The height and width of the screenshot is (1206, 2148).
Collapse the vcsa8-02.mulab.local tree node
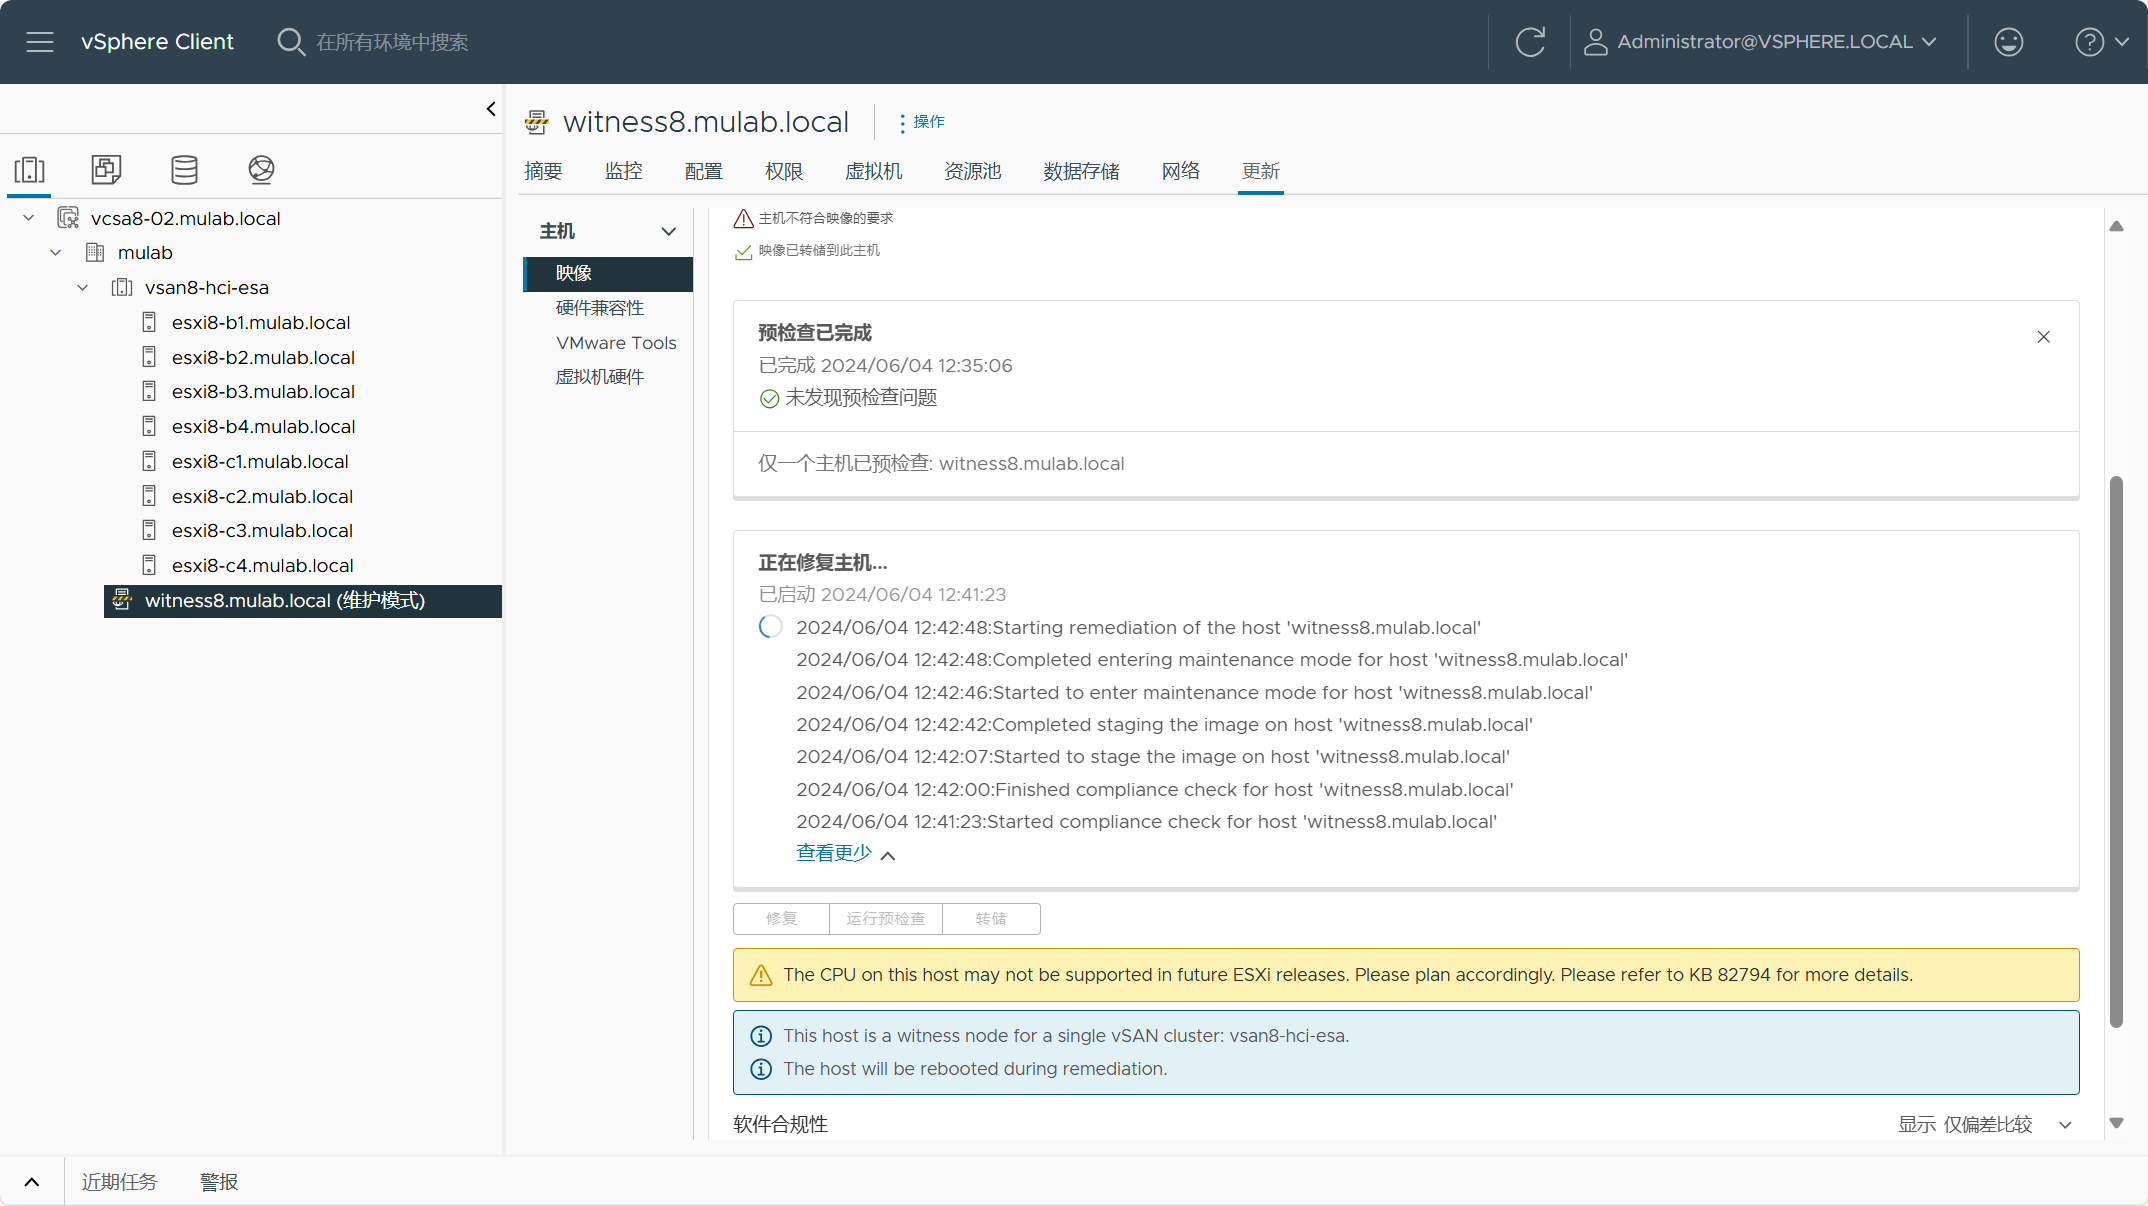tap(29, 218)
